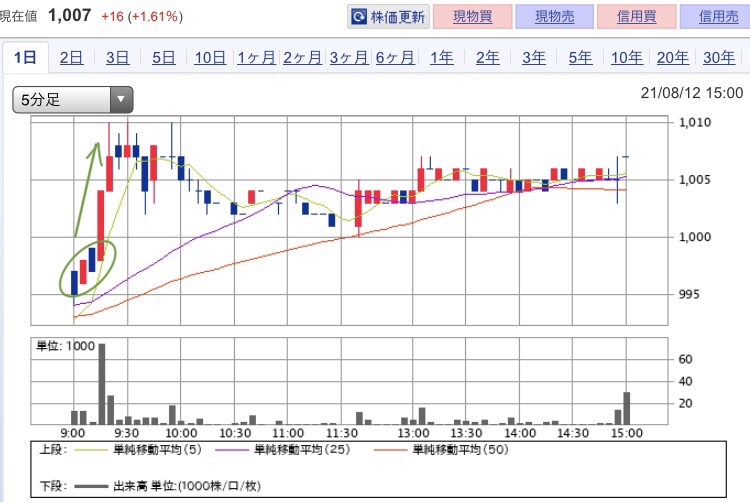Switch to the 5日 period tab
Screen dimensions: 750x502
(x=164, y=58)
